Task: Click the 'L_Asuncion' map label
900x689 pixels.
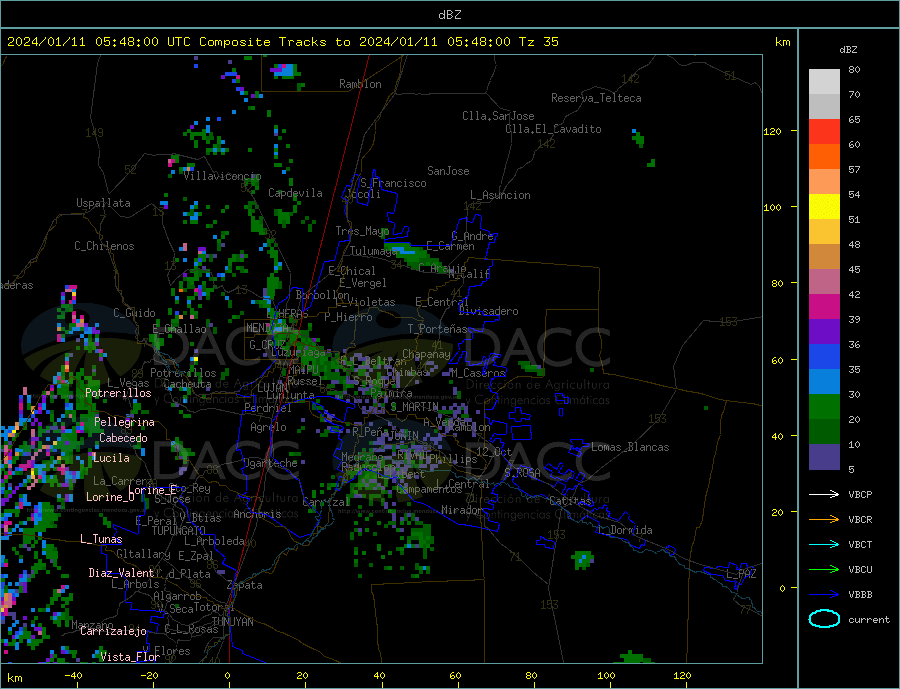Action: [x=500, y=195]
